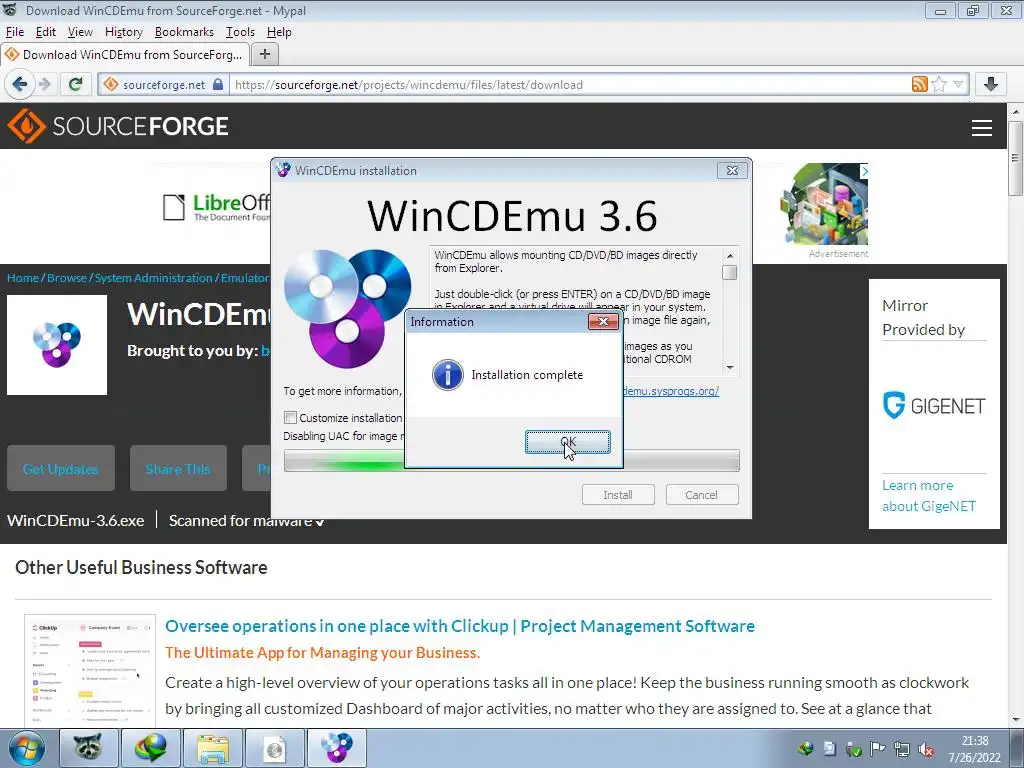Open the SourceForge hamburger menu
The image size is (1024, 768).
pos(982,127)
